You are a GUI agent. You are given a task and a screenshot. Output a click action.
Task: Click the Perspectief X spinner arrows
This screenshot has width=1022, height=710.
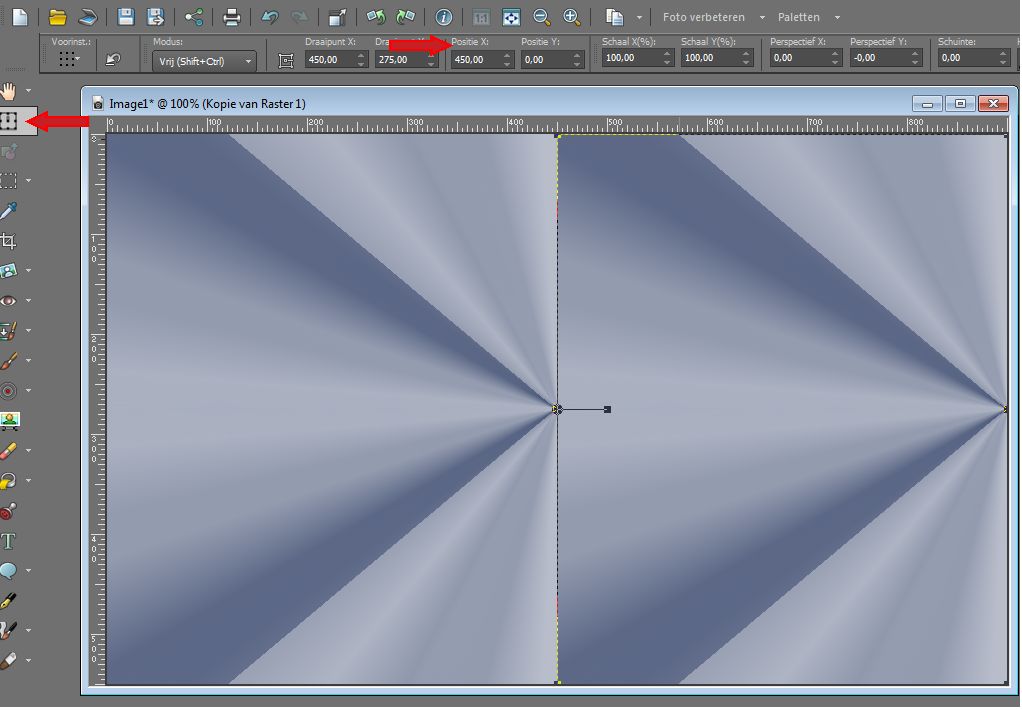[836, 58]
